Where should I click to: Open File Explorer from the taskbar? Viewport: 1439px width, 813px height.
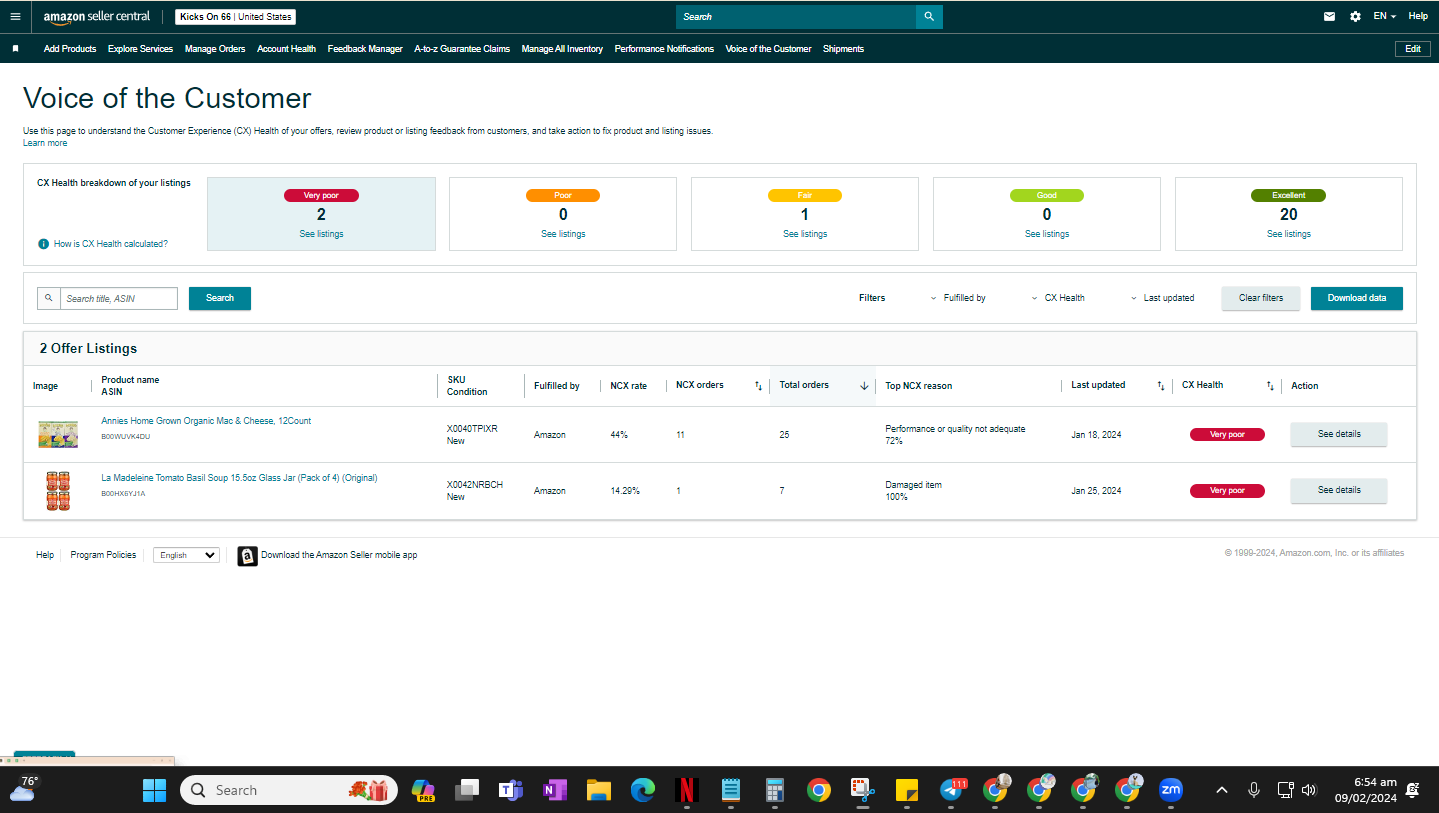click(x=599, y=790)
